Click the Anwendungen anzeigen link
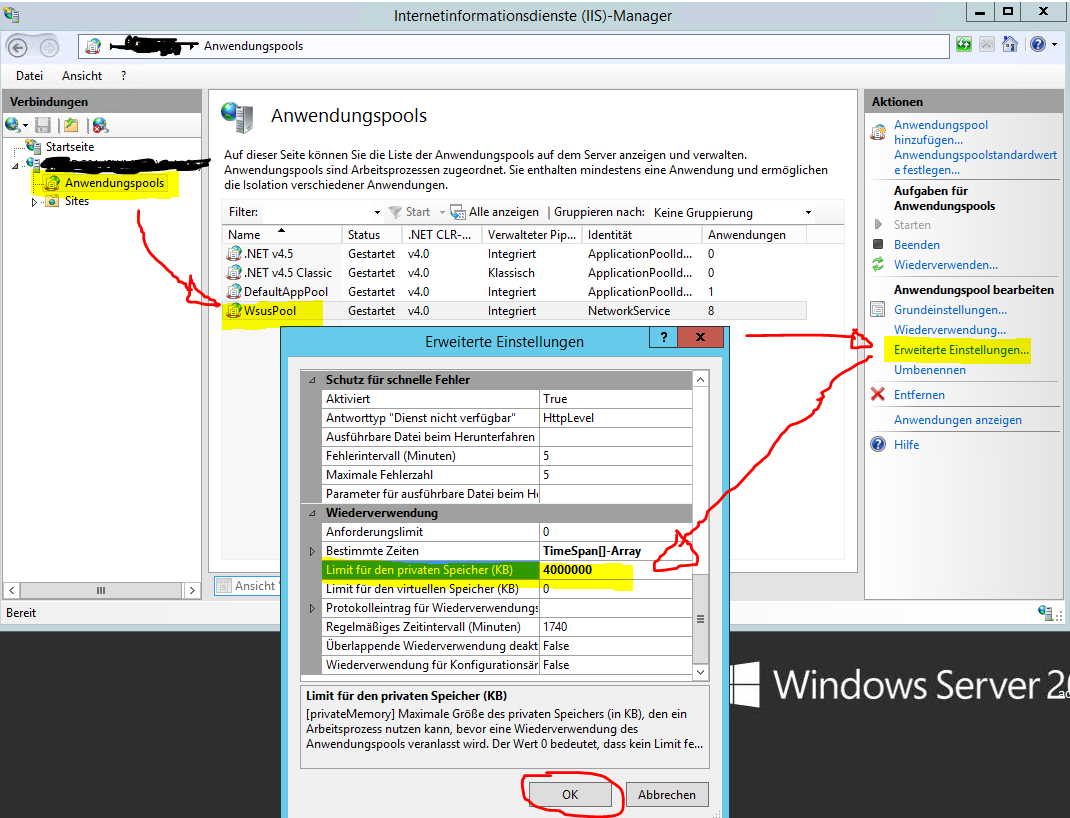This screenshot has height=818, width=1070. pos(957,420)
